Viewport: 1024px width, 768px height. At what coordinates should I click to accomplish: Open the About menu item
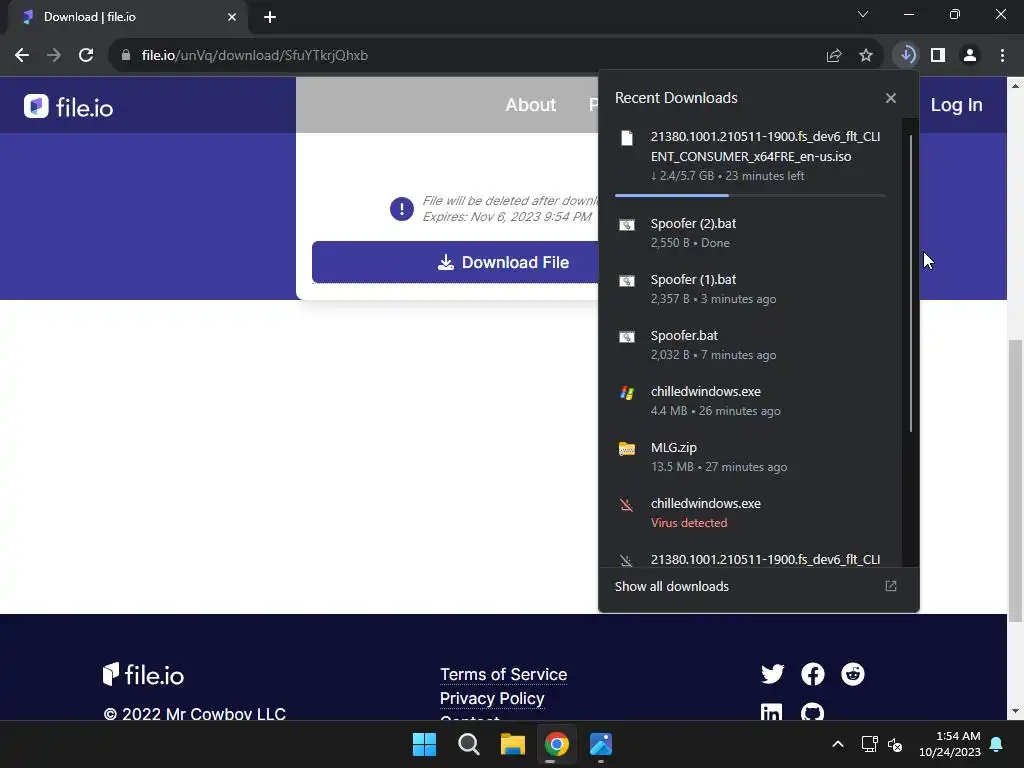530,104
